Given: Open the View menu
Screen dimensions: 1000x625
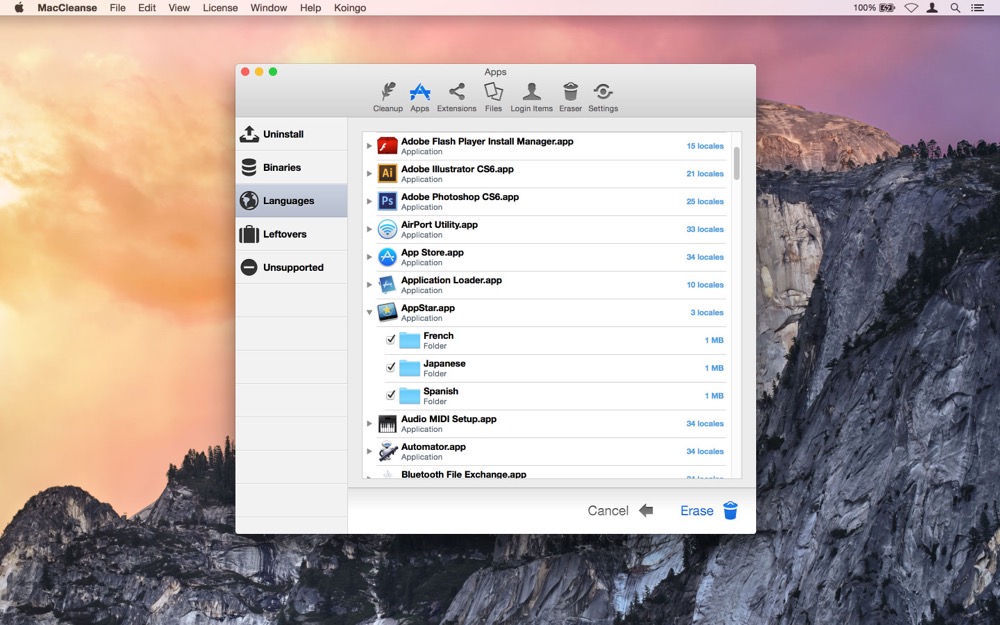Looking at the screenshot, I should (x=179, y=8).
